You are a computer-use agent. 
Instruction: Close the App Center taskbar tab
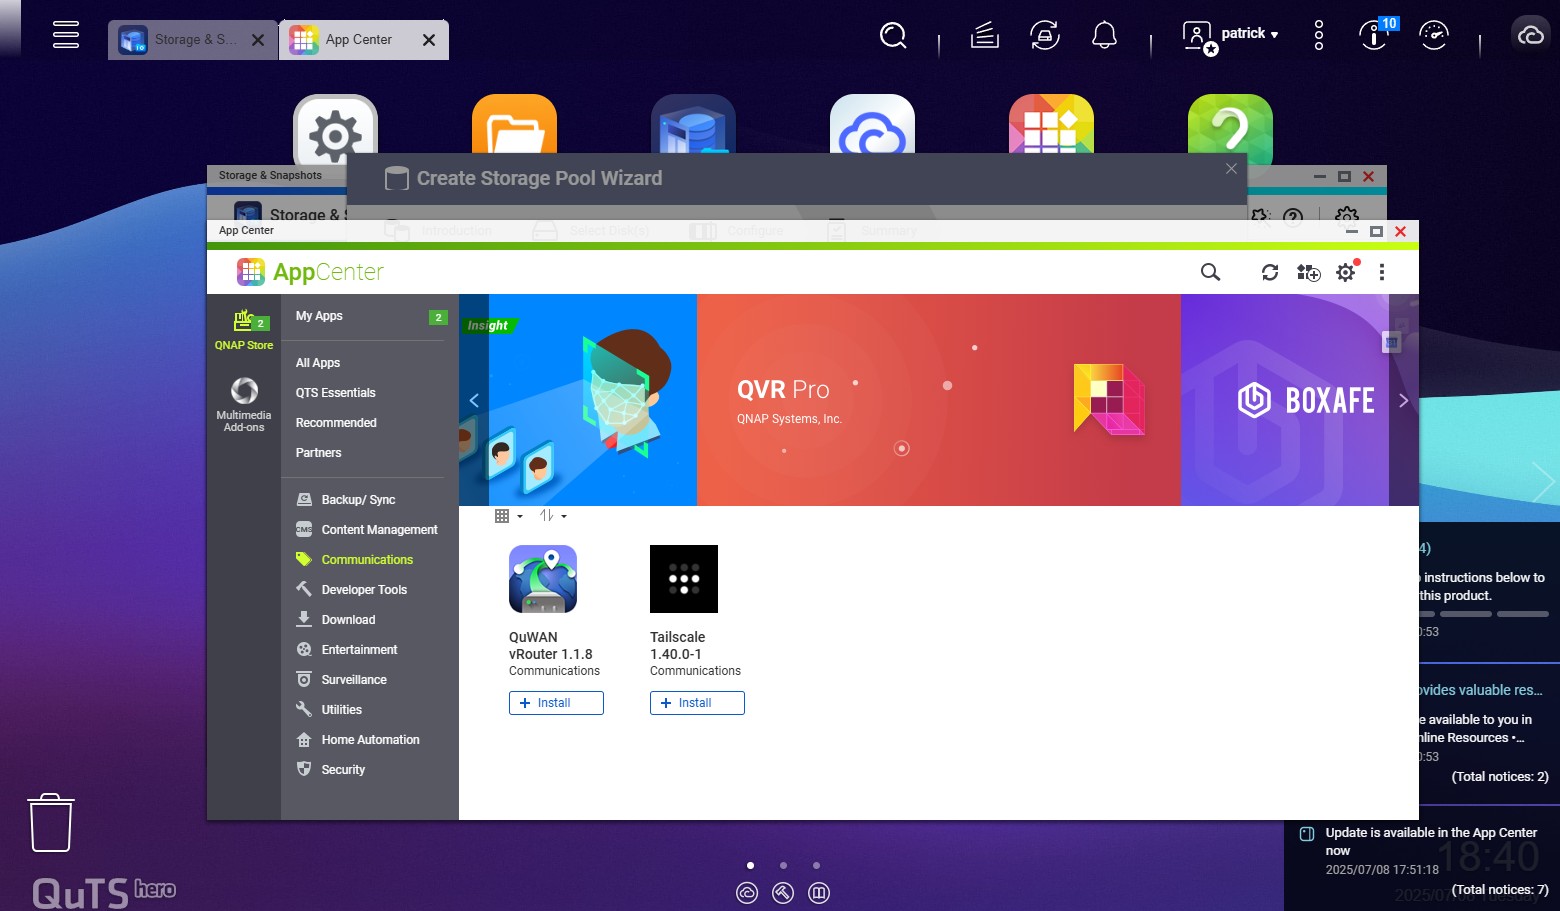429,40
